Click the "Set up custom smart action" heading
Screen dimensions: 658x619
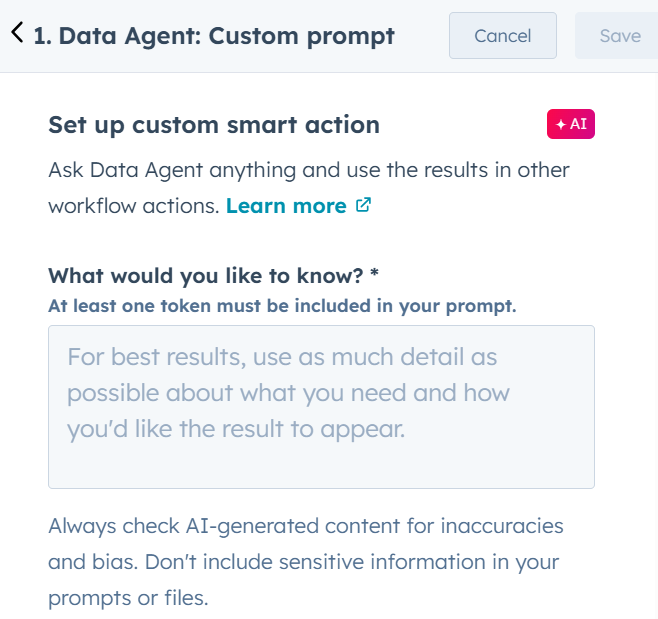pos(214,125)
